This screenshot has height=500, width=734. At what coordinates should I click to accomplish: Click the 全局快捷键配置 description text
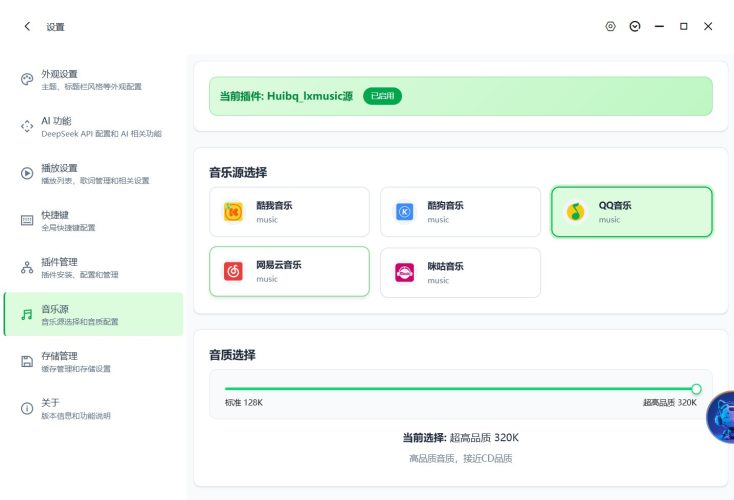click(68, 228)
